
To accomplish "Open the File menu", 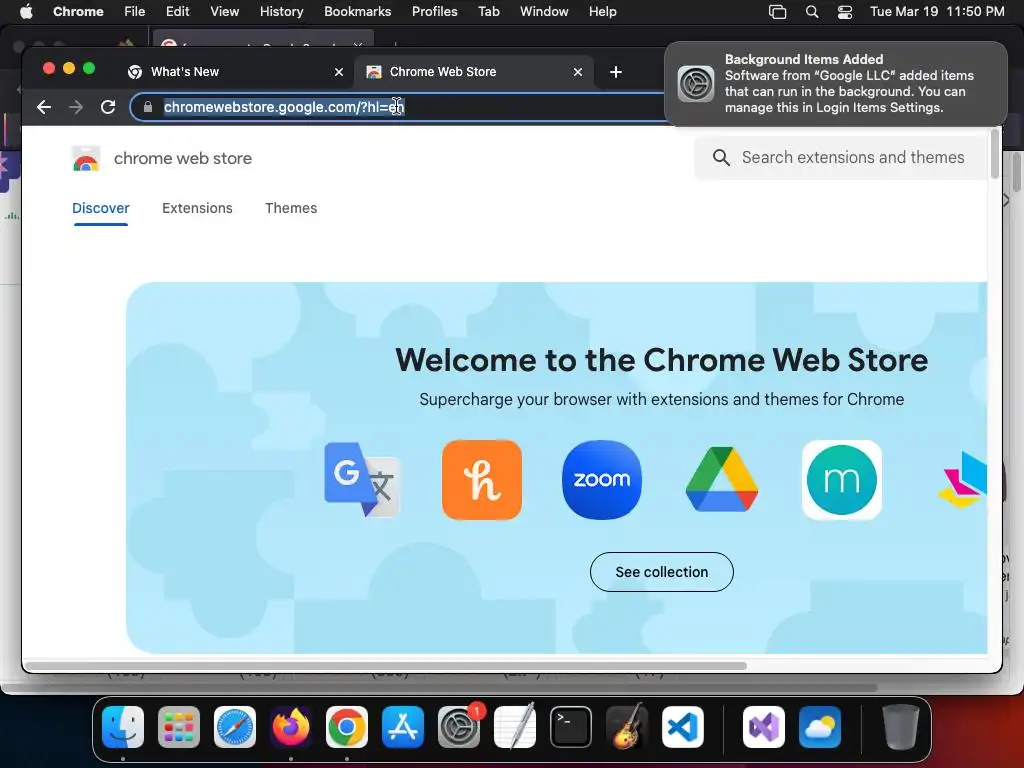I will point(135,12).
